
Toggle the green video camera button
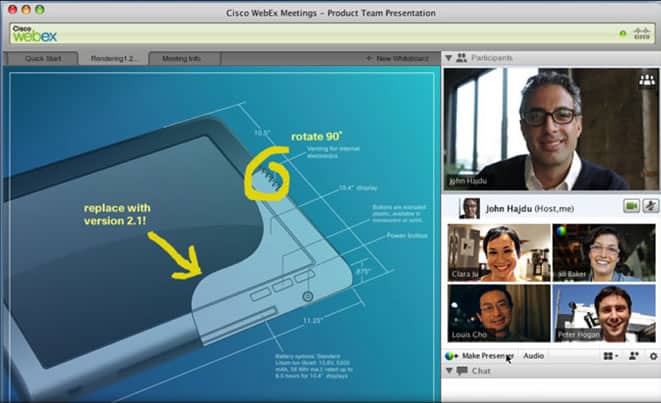click(631, 206)
